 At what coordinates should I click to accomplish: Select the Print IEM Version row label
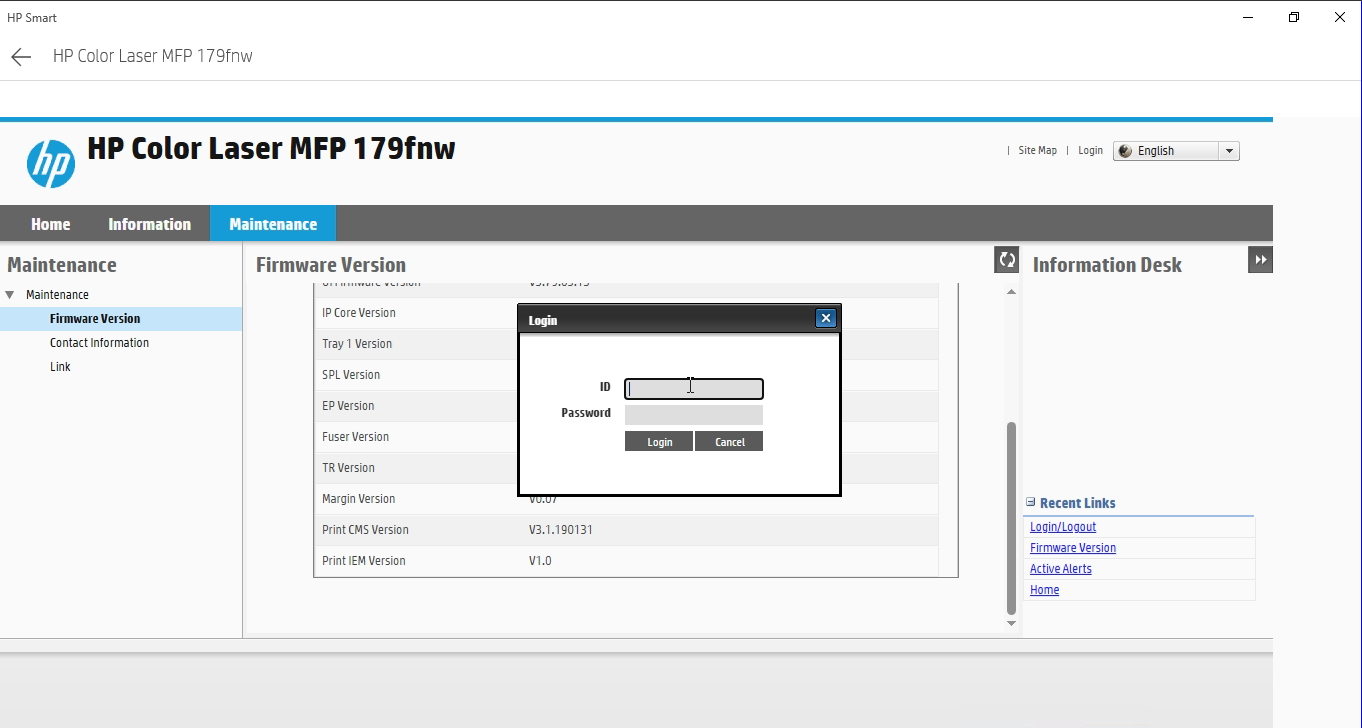click(364, 561)
